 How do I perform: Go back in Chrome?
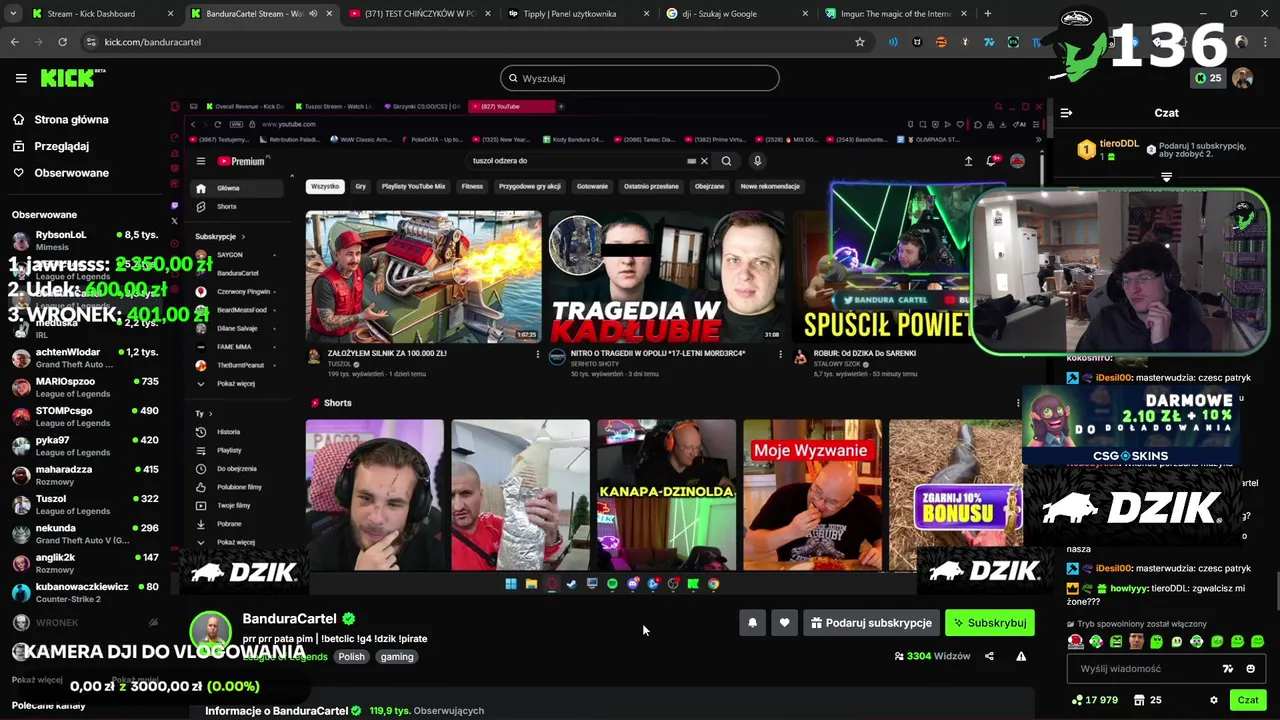point(15,42)
